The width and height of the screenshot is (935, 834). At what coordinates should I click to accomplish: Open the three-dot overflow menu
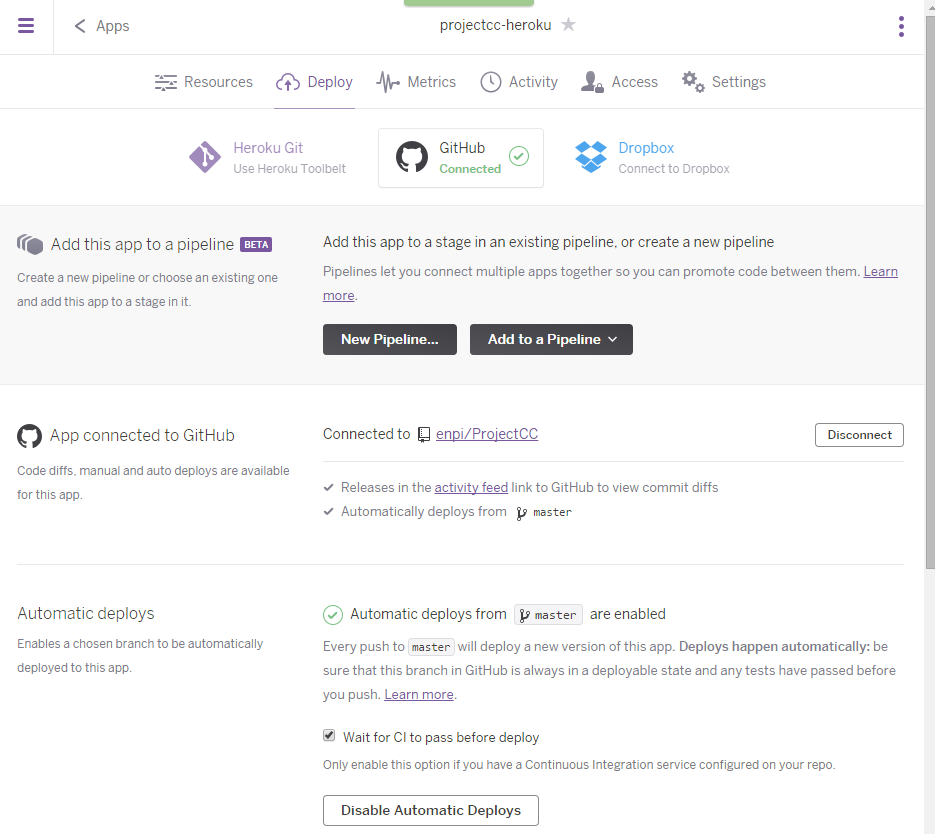(901, 27)
